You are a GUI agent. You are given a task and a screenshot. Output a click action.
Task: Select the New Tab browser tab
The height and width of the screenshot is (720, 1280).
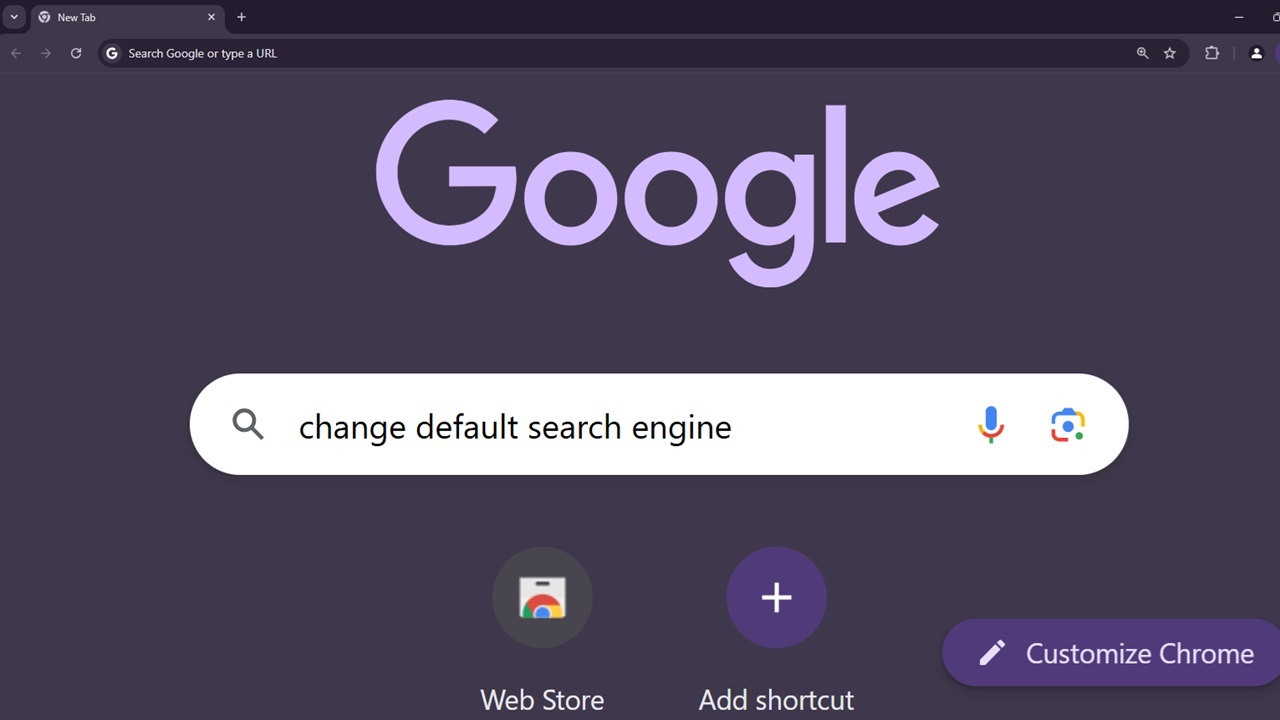point(120,17)
